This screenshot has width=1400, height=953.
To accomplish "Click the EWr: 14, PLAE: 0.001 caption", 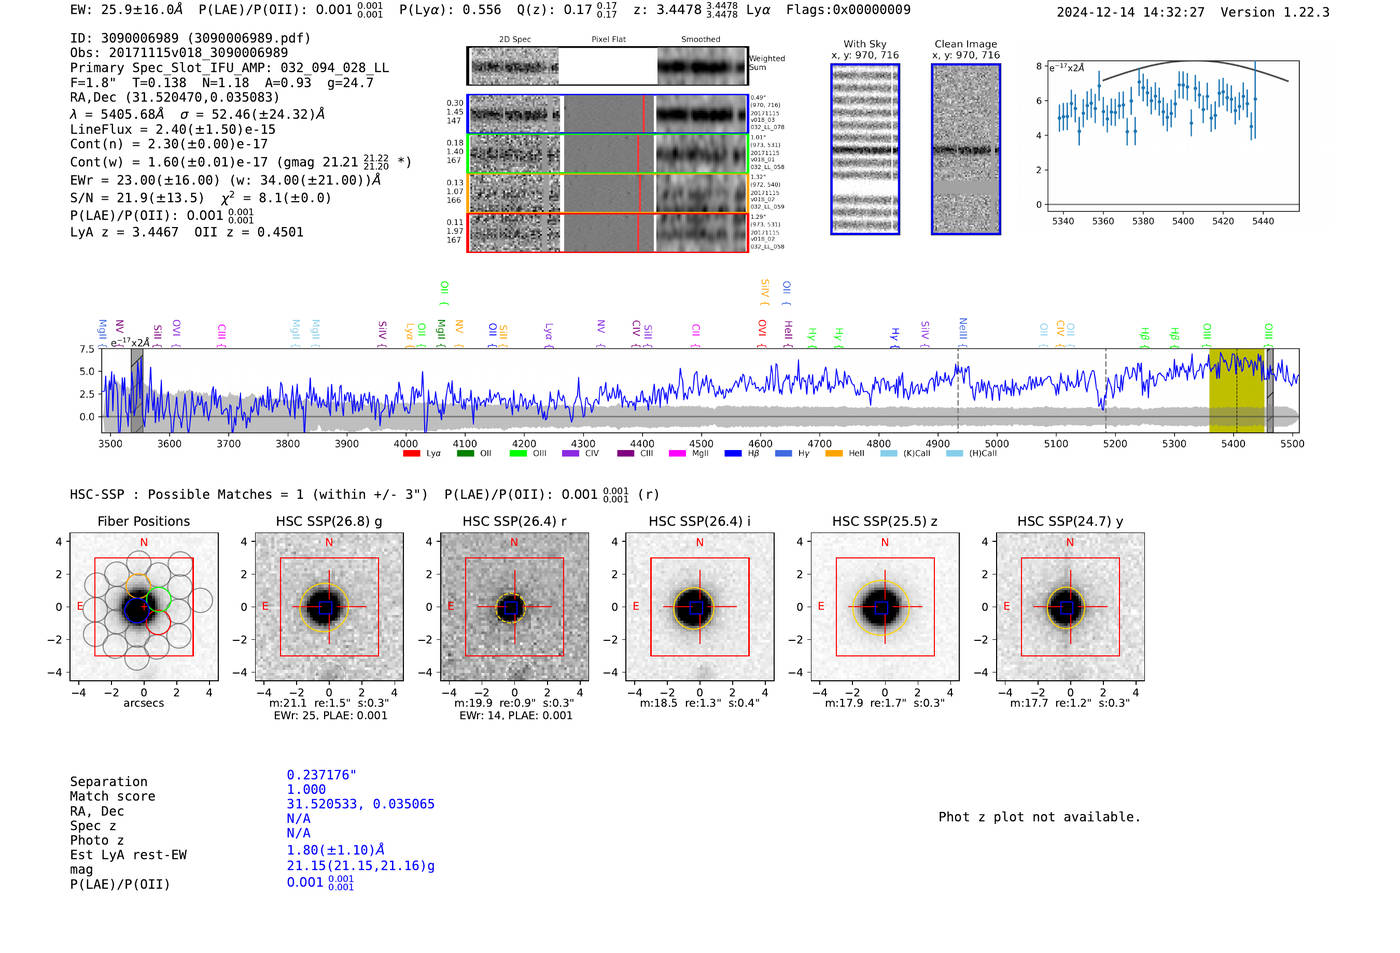I will click(515, 715).
